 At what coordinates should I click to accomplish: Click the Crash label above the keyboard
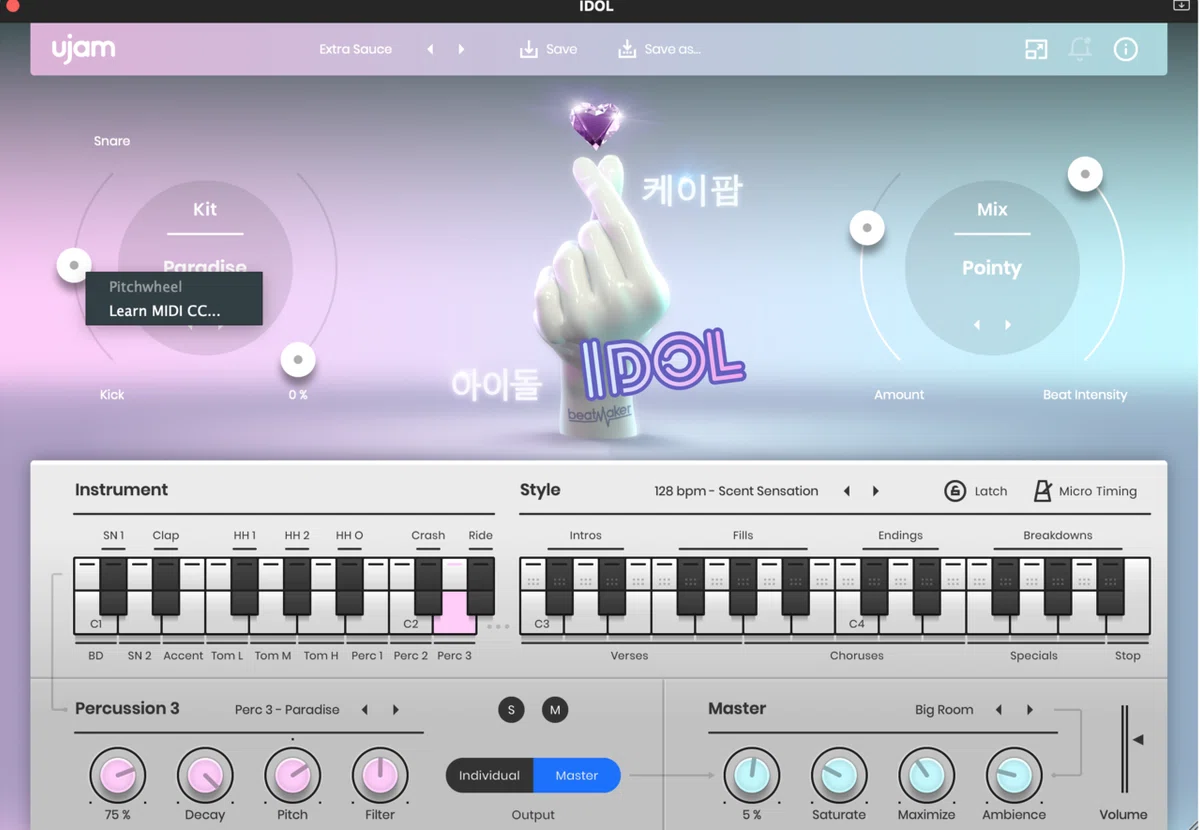click(428, 535)
